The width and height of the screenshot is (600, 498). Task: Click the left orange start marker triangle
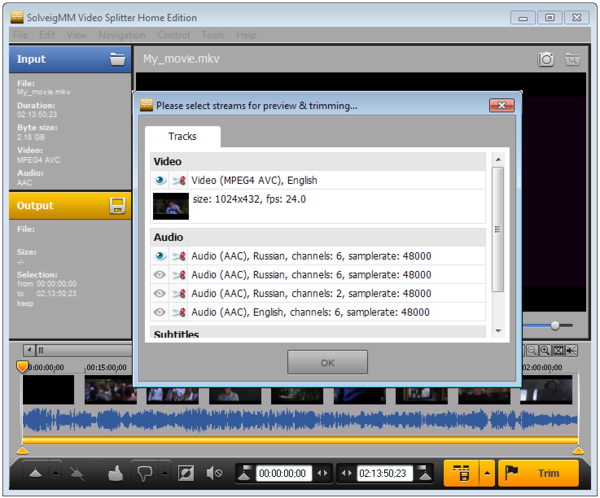click(x=23, y=451)
